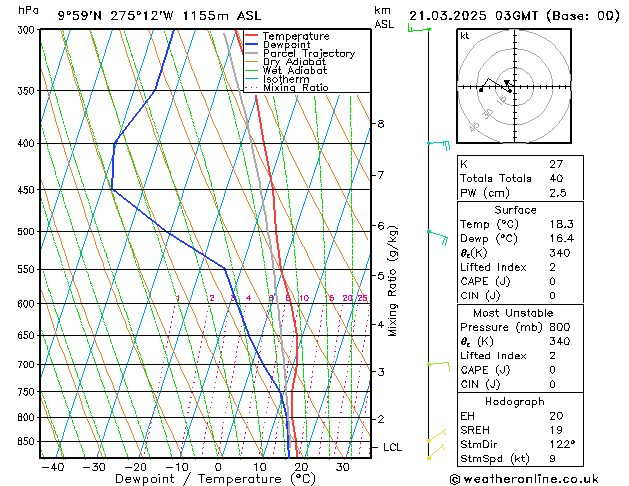This screenshot has height=486, width=629.
Task: Click the yellow surface wind barb
Action: tap(436, 452)
